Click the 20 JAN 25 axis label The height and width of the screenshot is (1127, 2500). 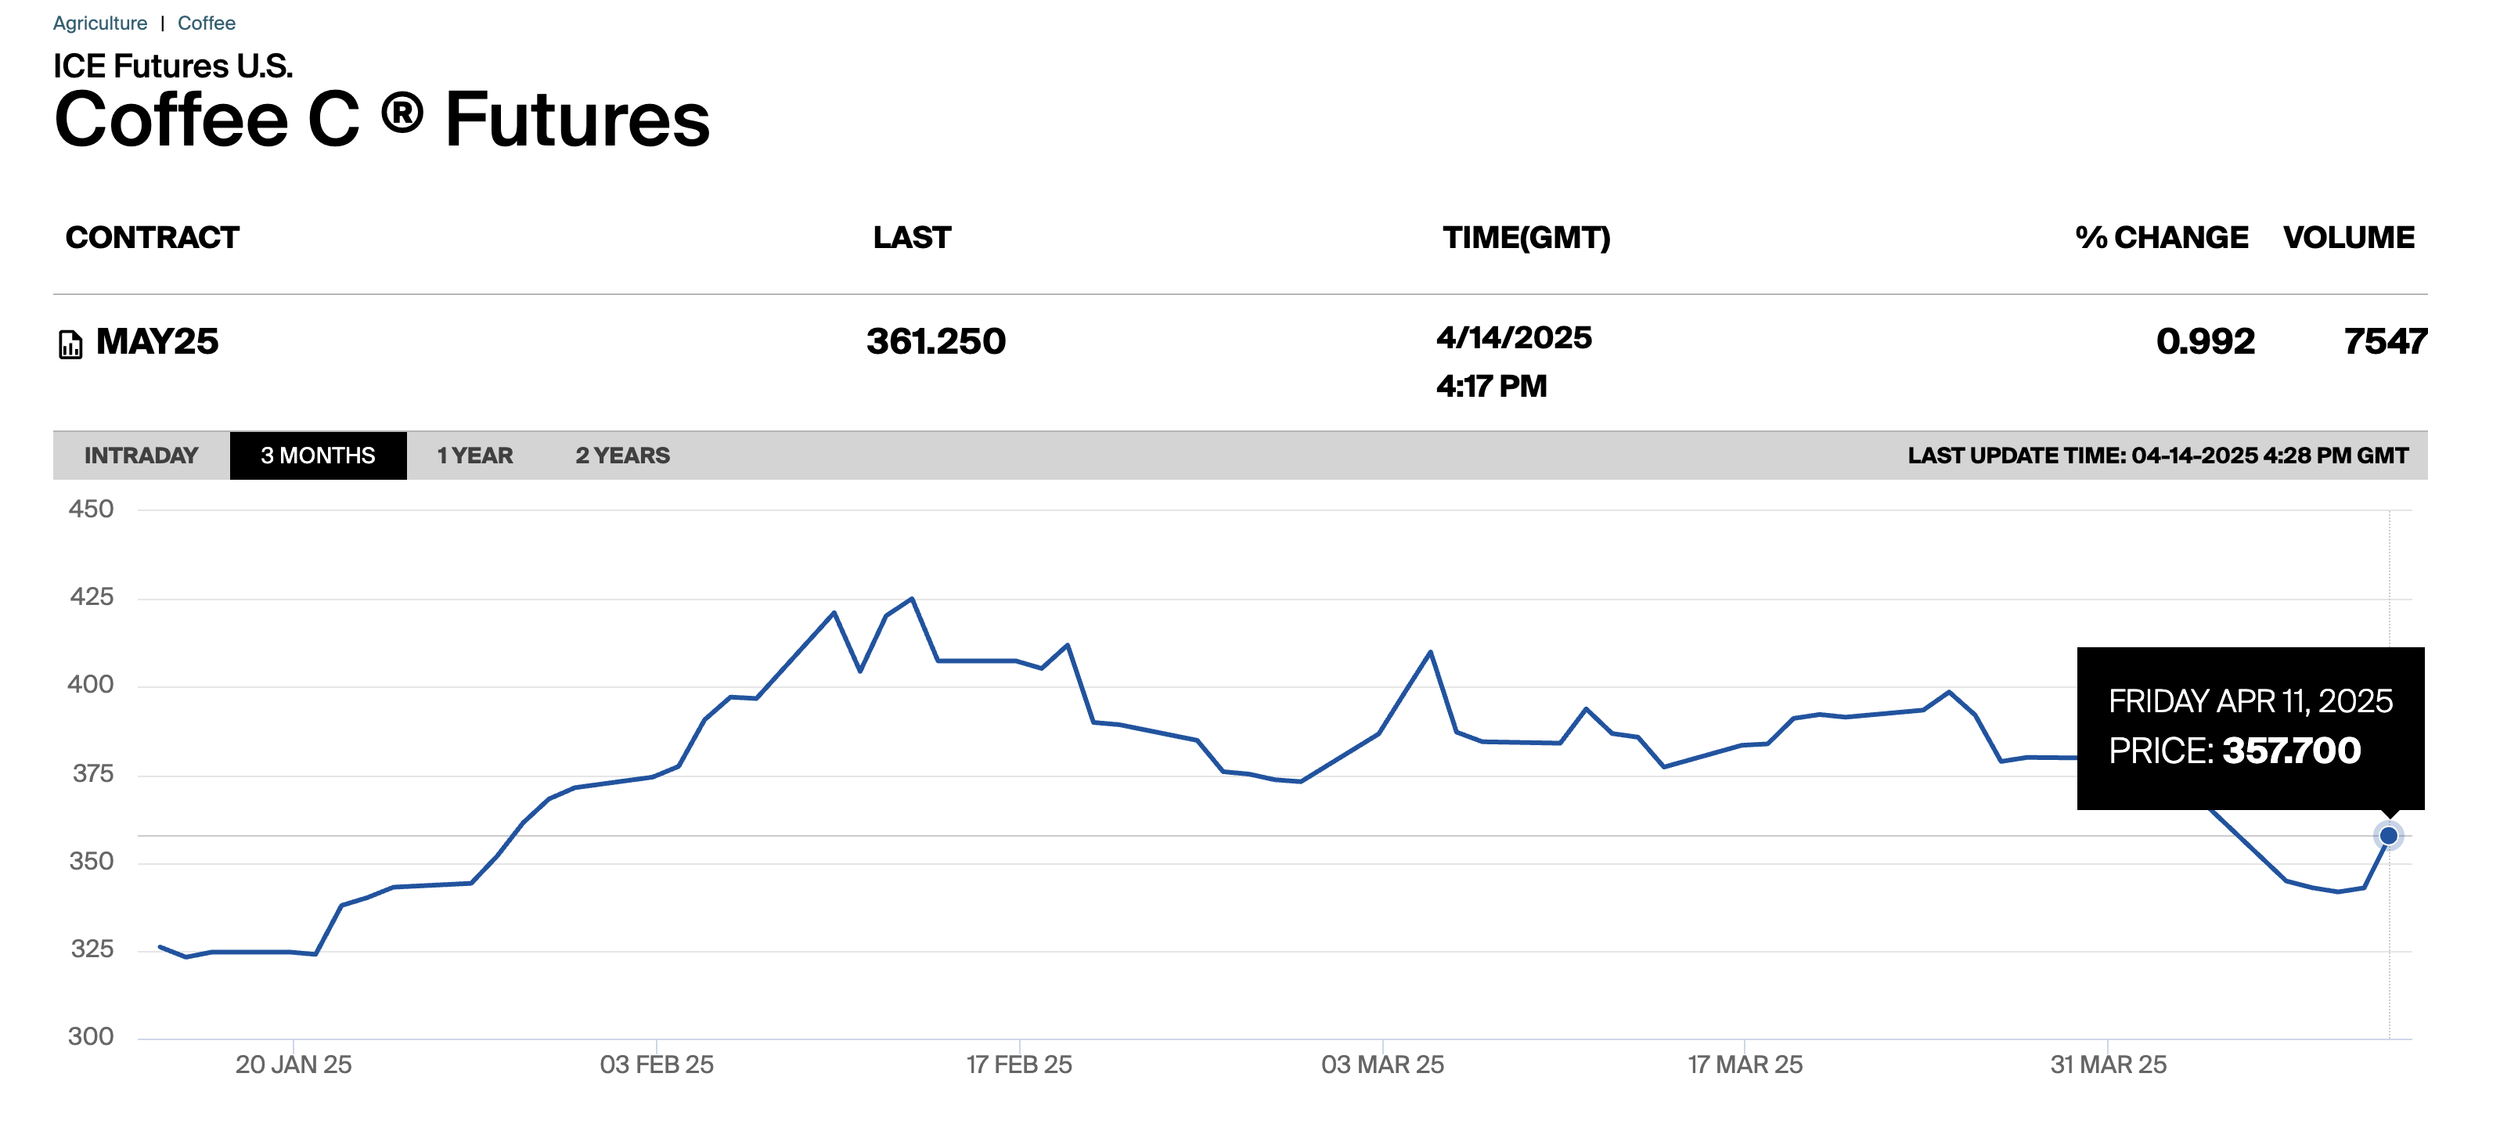point(293,1064)
